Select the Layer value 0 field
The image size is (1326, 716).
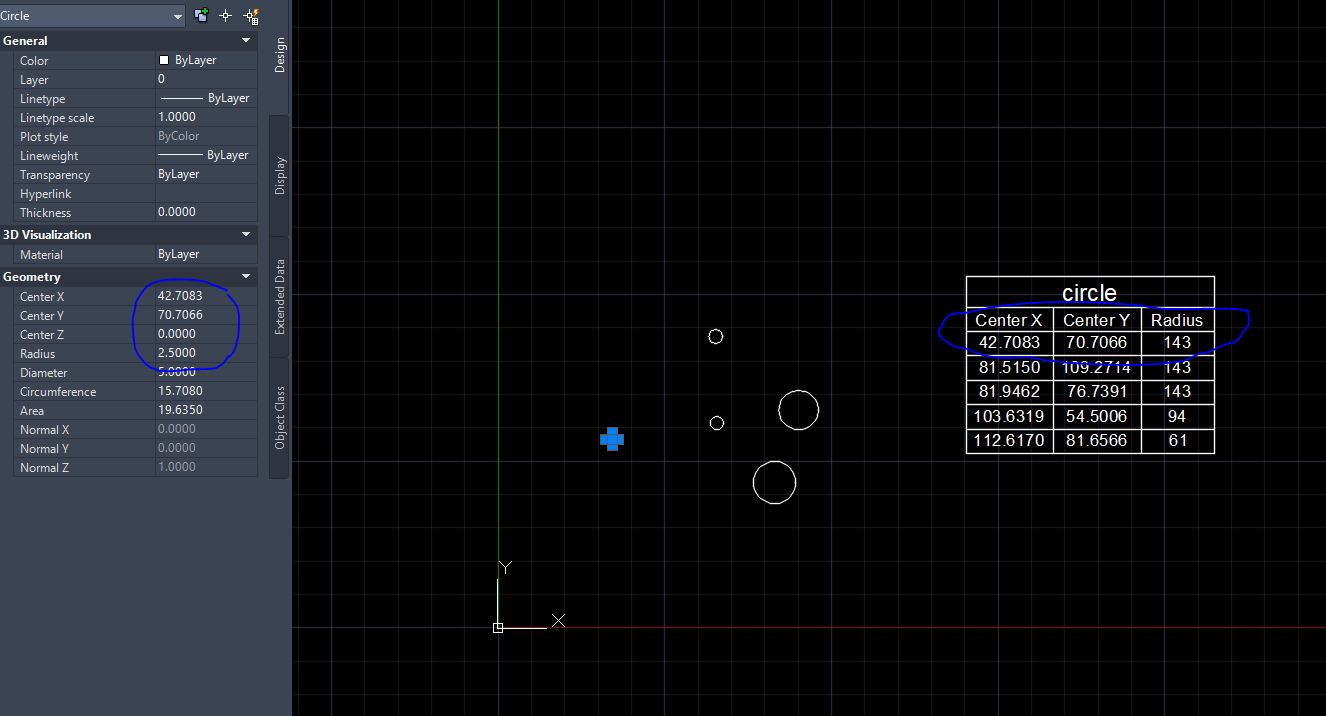click(206, 79)
